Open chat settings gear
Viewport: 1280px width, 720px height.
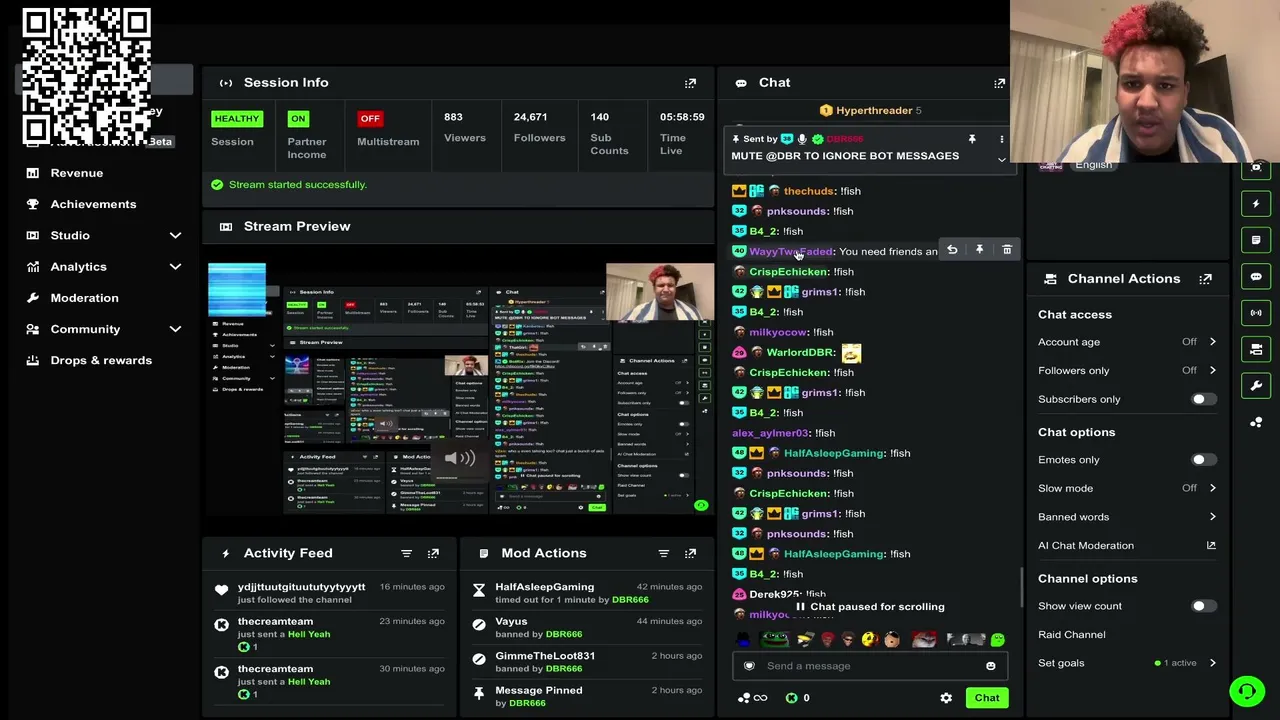946,698
